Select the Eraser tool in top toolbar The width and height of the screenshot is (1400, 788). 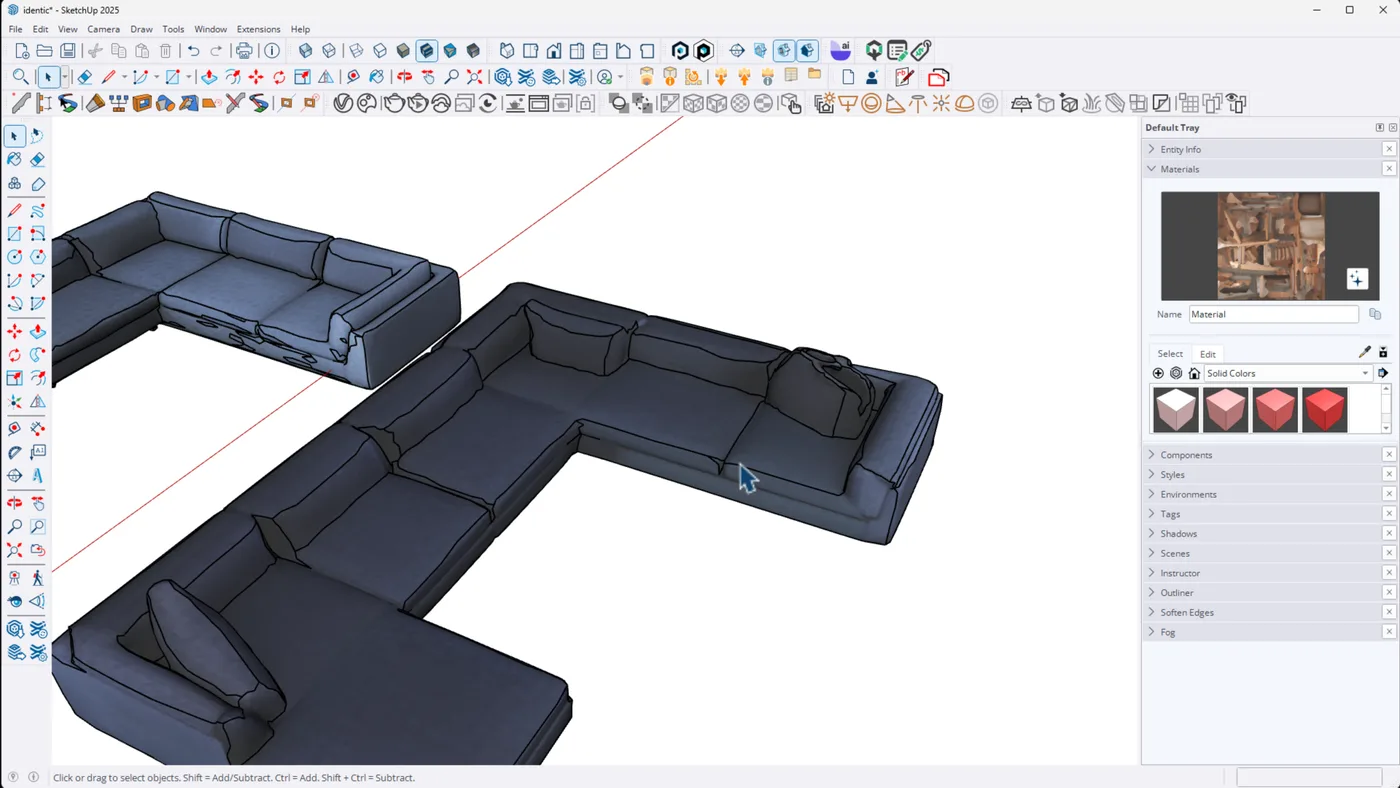point(85,77)
